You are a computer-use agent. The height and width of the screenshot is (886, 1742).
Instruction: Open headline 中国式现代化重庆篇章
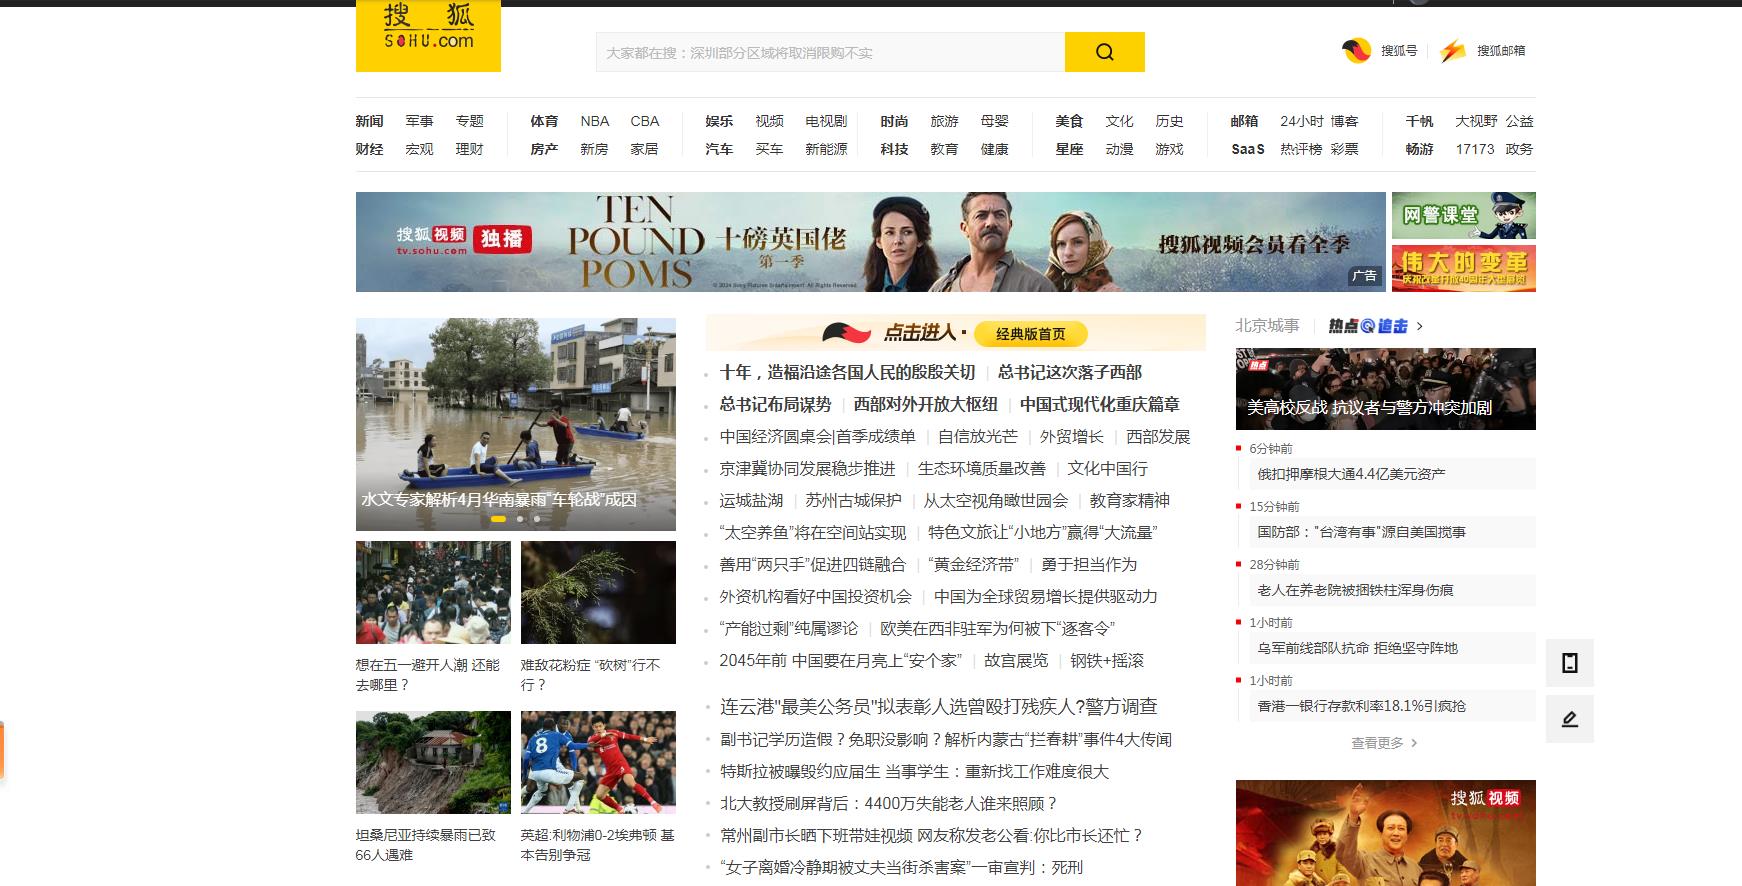pos(1100,404)
